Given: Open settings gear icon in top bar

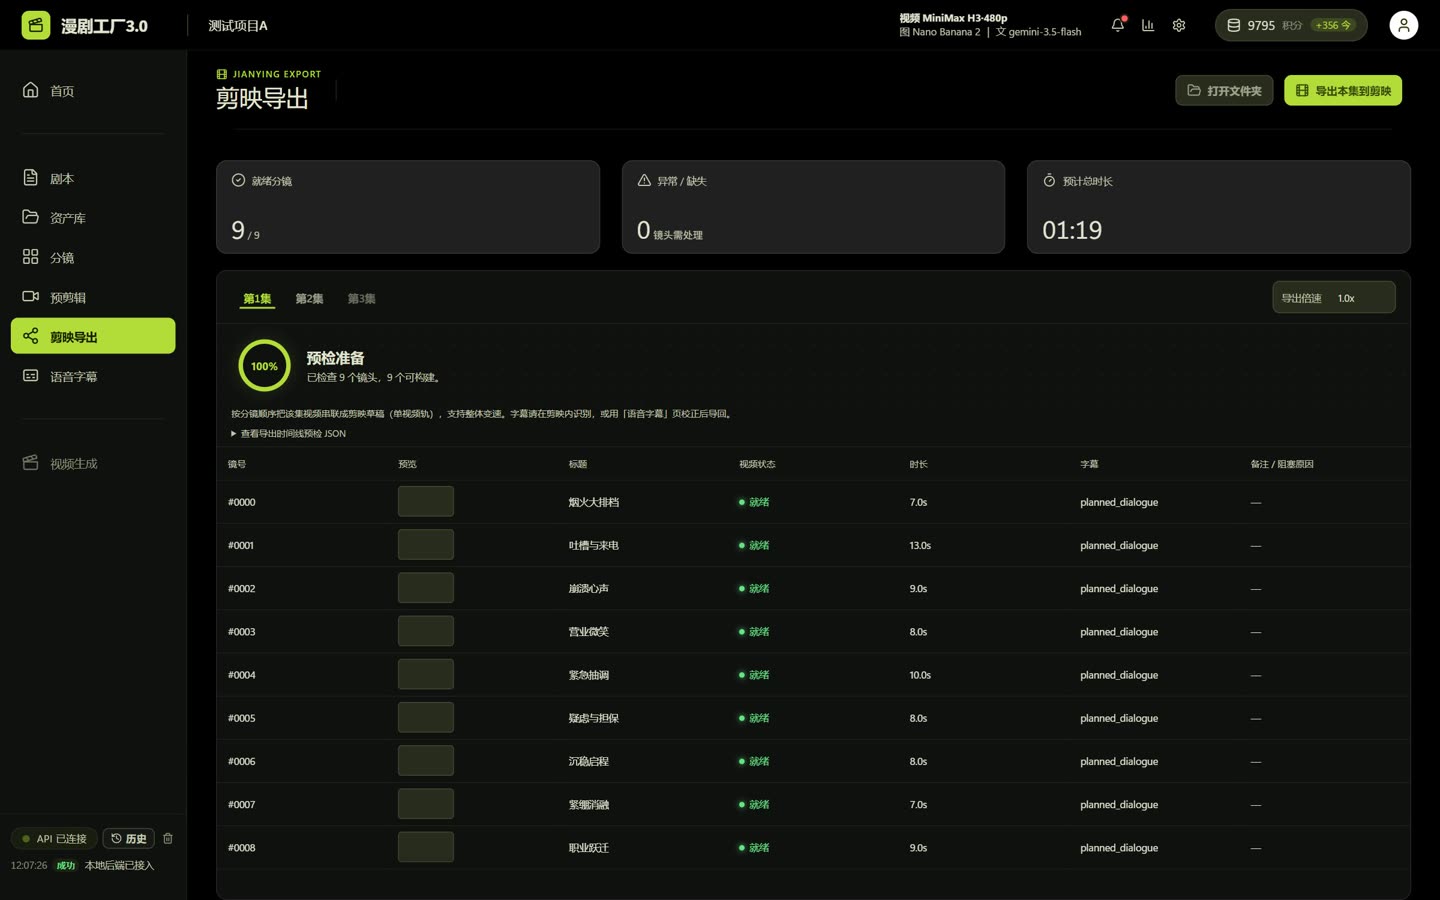Looking at the screenshot, I should point(1179,25).
